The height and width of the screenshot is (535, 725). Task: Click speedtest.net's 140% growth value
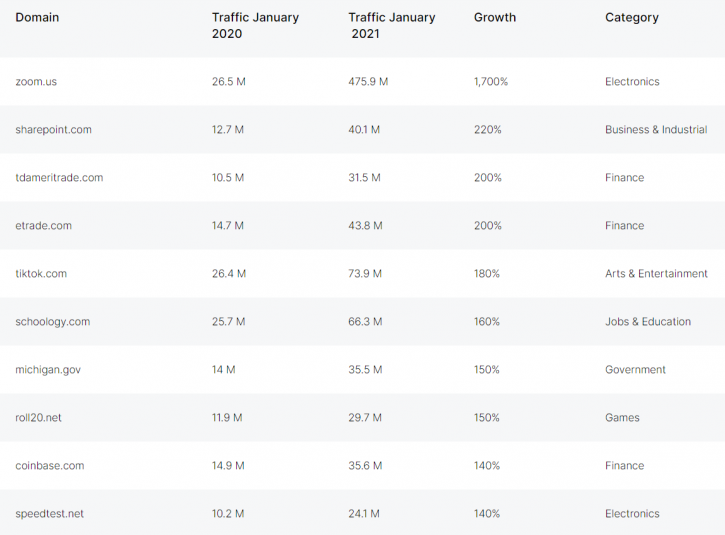(487, 514)
